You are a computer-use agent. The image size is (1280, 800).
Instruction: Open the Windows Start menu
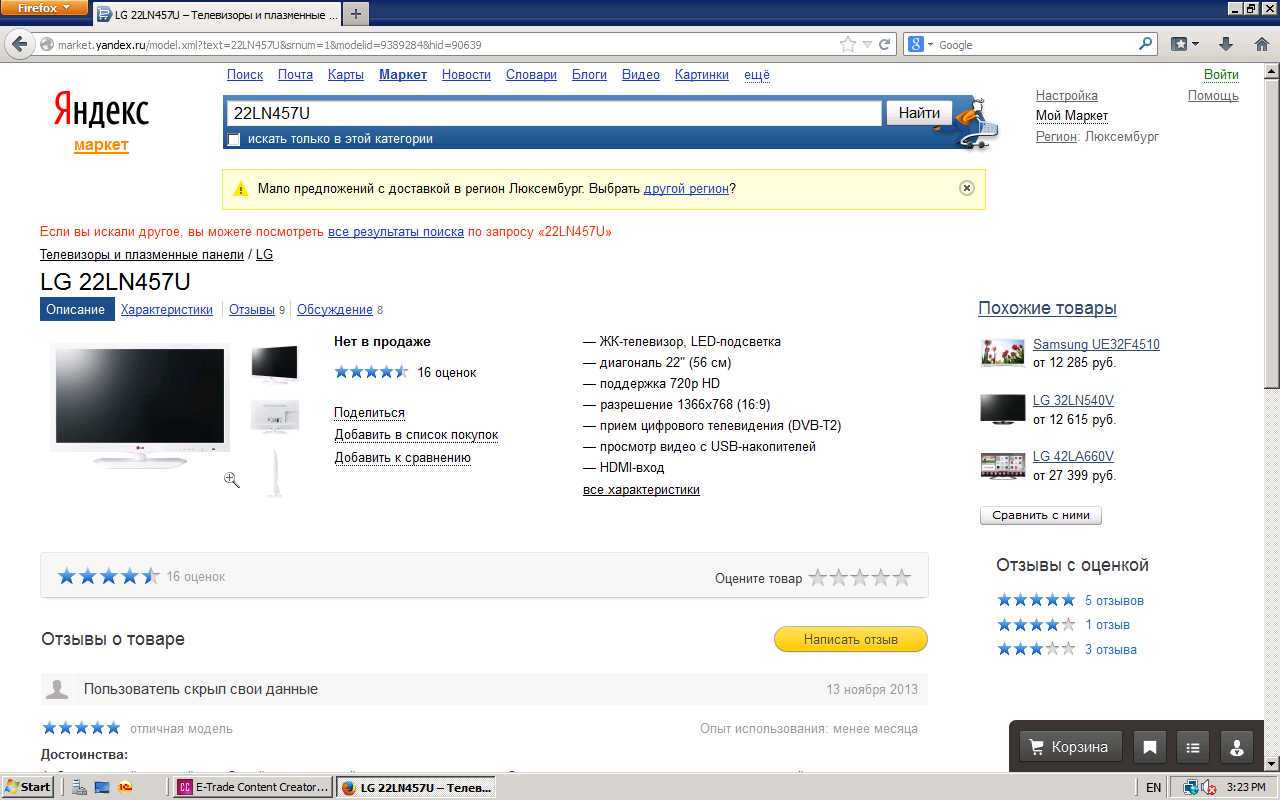pyautogui.click(x=28, y=787)
